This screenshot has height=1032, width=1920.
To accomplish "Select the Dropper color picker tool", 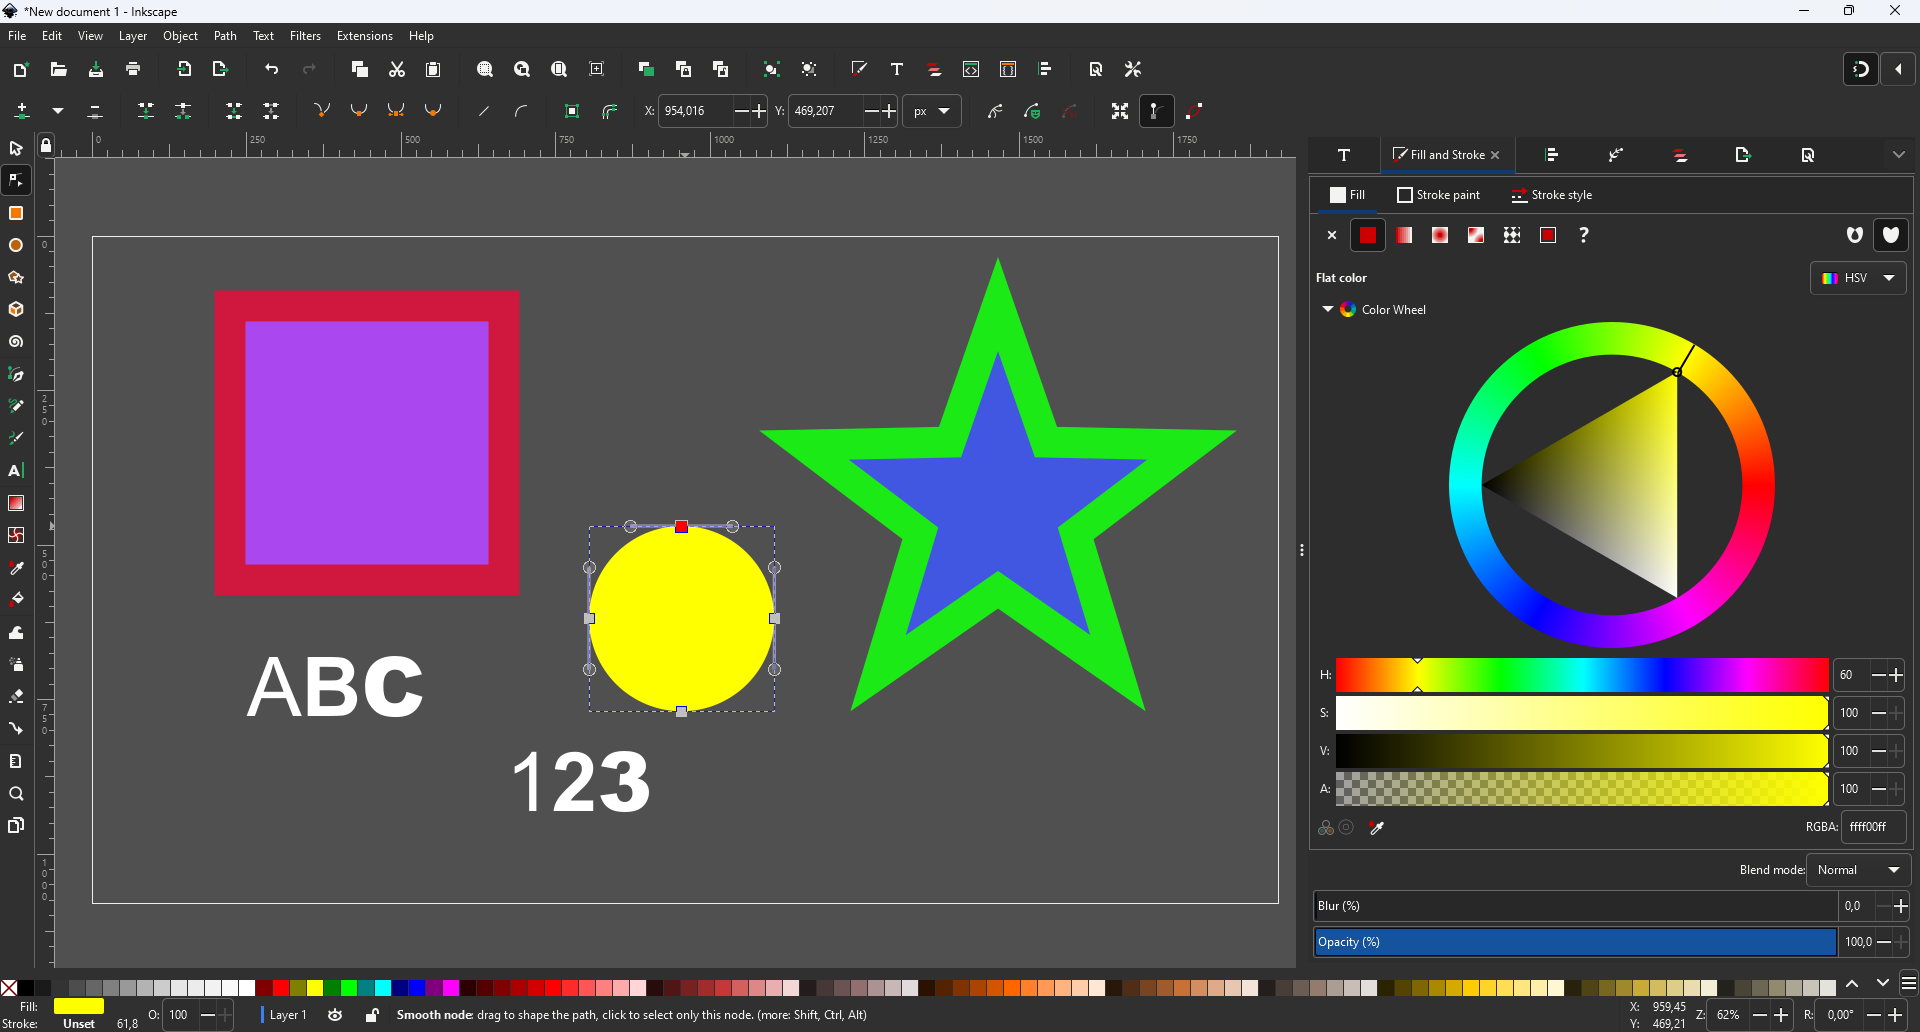I will click(16, 567).
